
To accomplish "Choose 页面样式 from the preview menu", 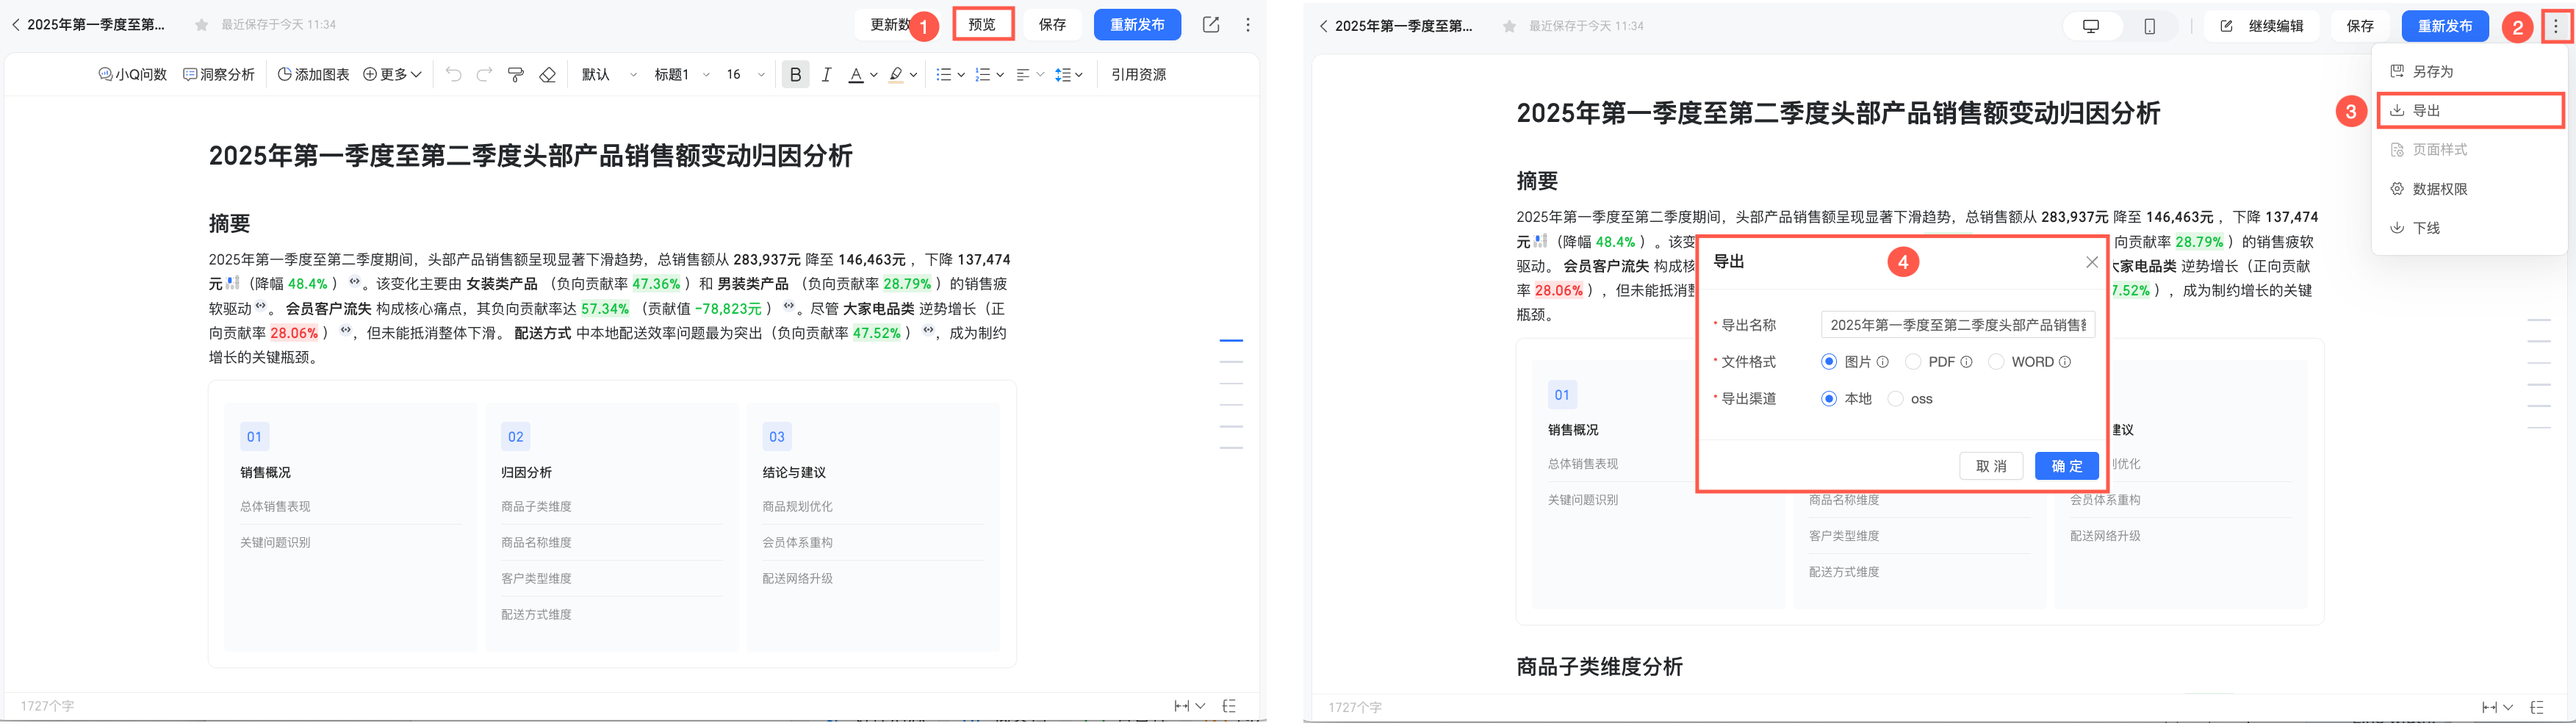I will tap(2469, 150).
